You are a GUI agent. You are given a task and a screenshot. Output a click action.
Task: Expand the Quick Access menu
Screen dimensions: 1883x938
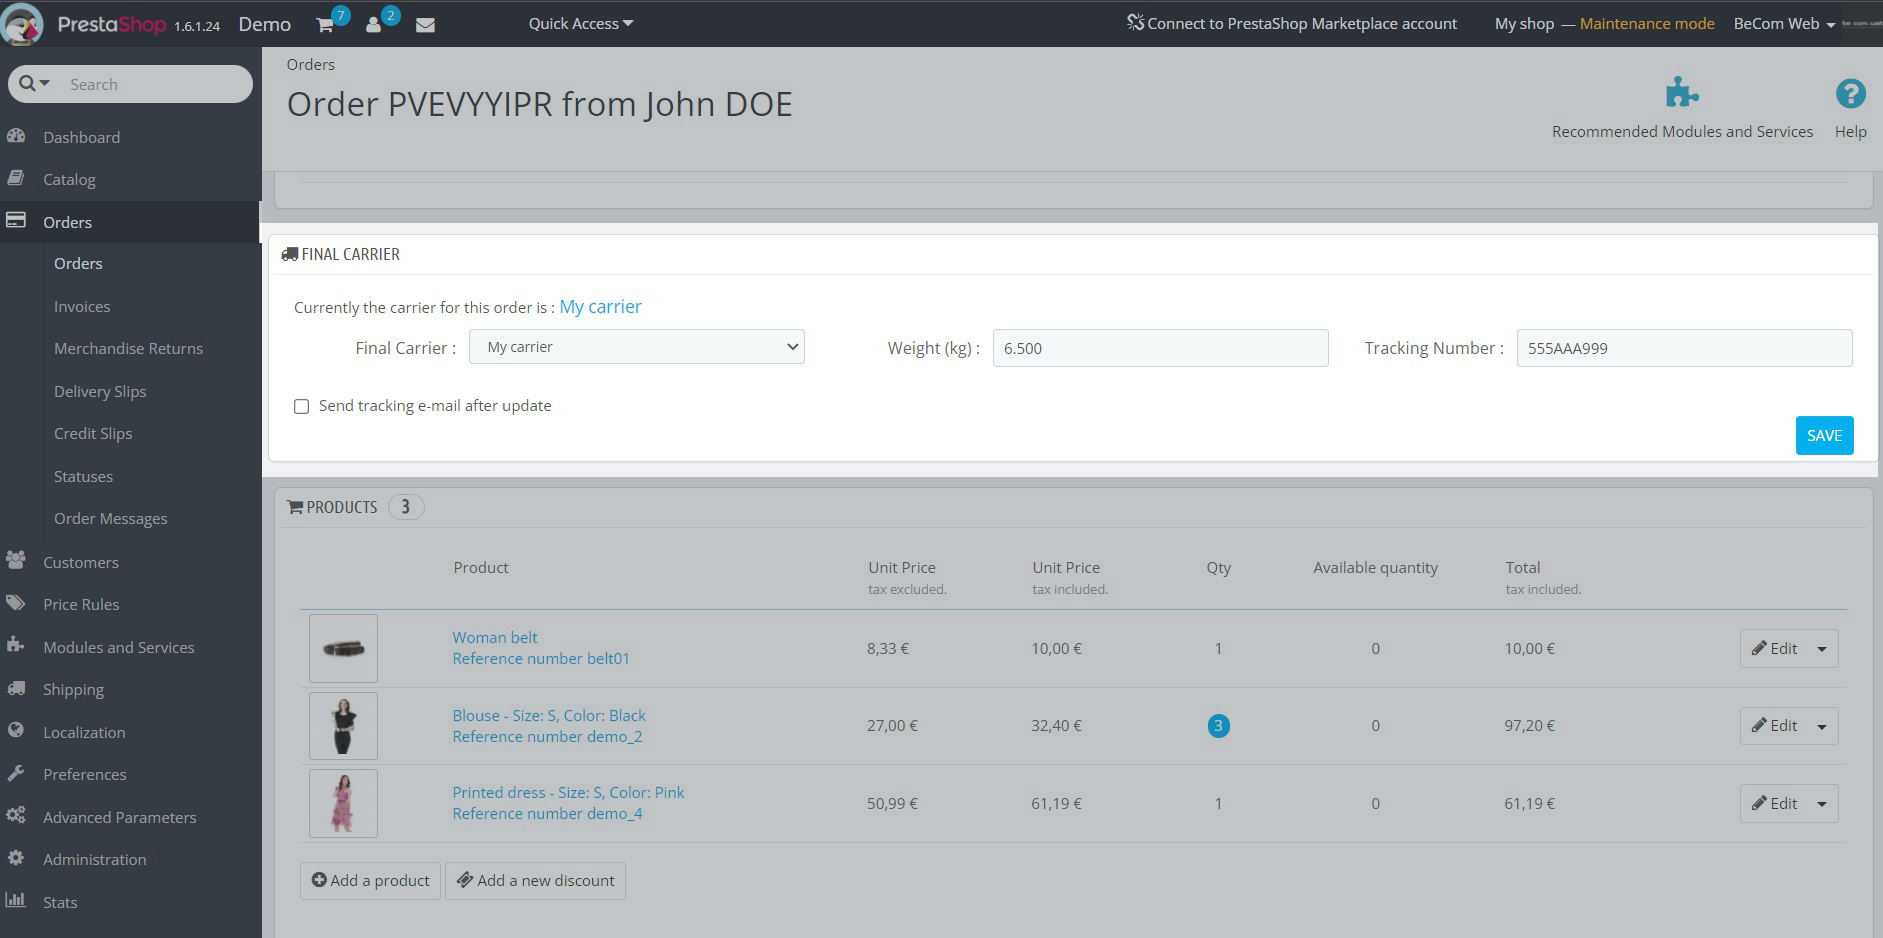[580, 24]
